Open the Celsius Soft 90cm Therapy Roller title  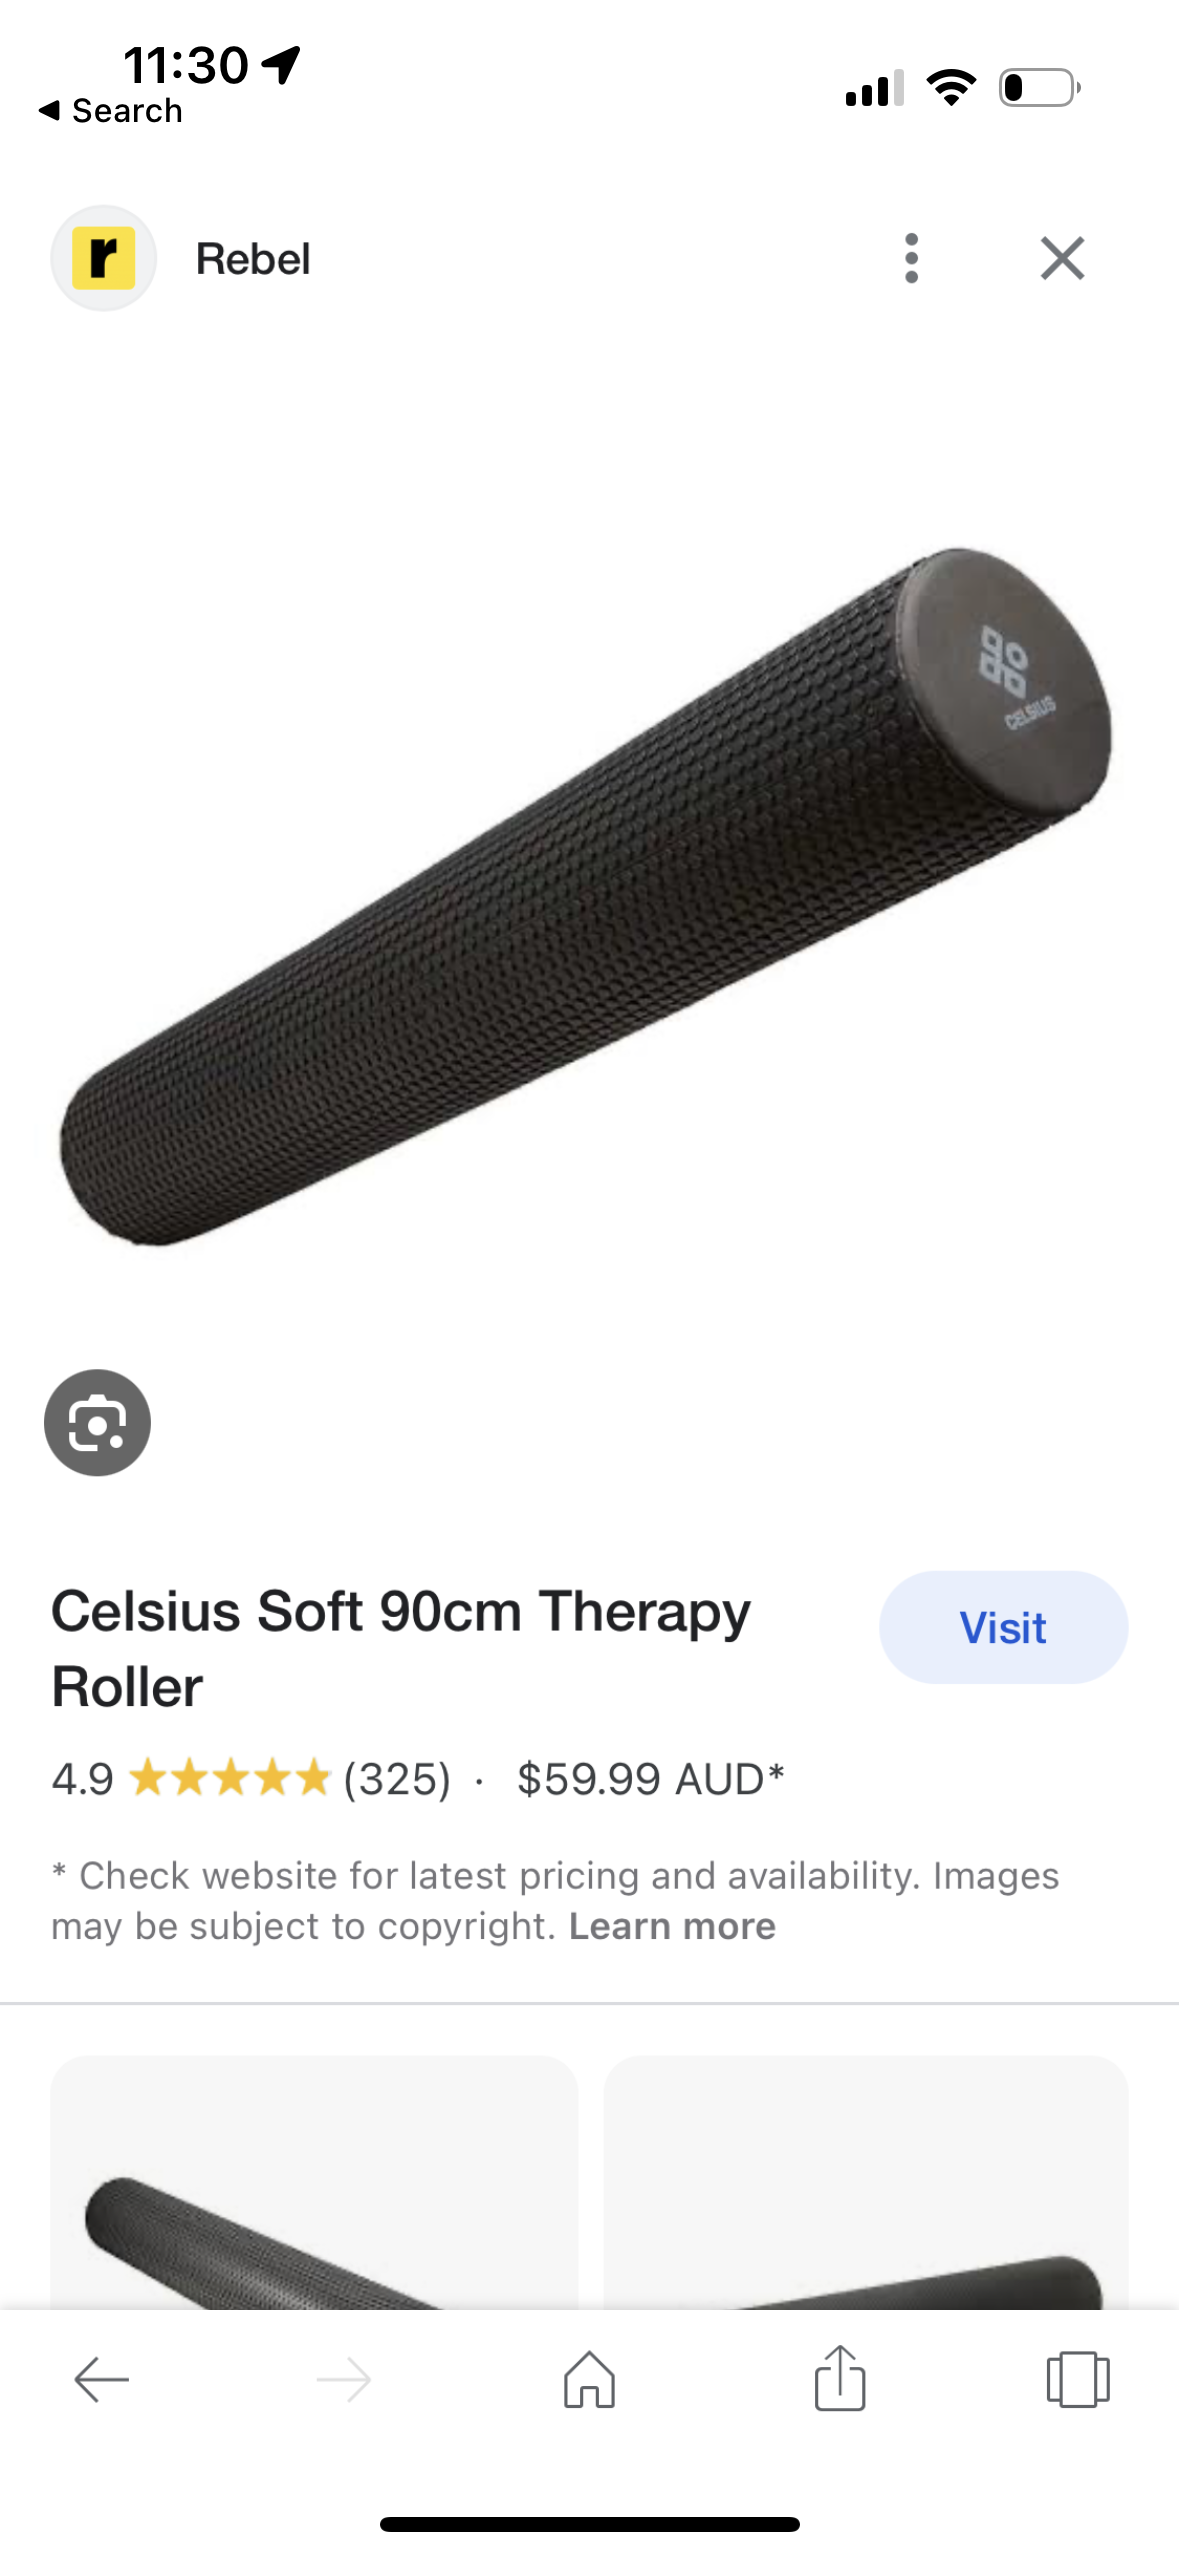(x=400, y=1648)
